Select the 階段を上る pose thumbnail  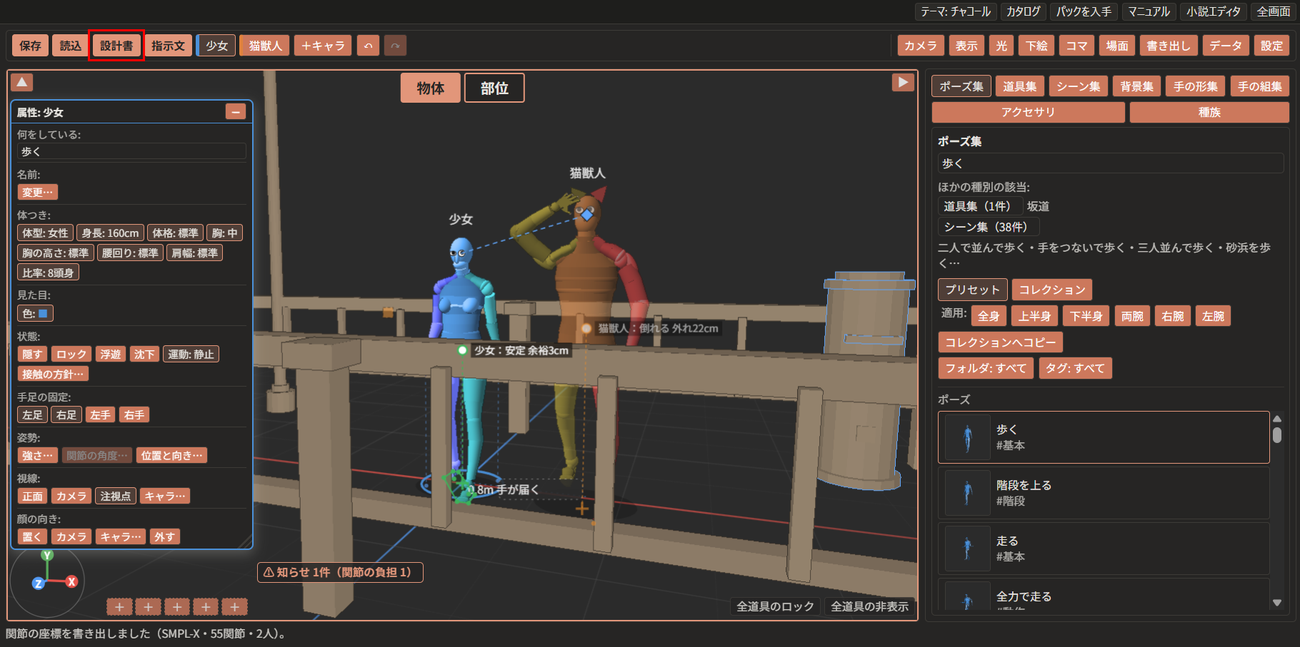(967, 493)
